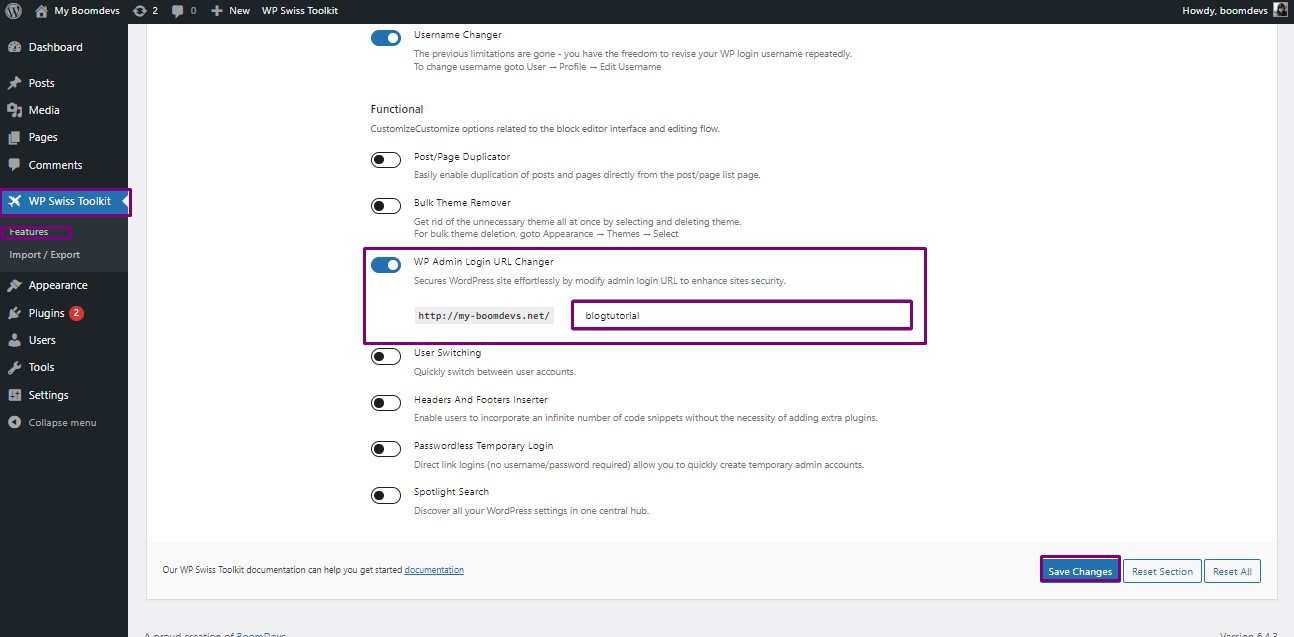The height and width of the screenshot is (637, 1294).
Task: Click the WP Admin Login URL Changer label
Action: [x=484, y=262]
